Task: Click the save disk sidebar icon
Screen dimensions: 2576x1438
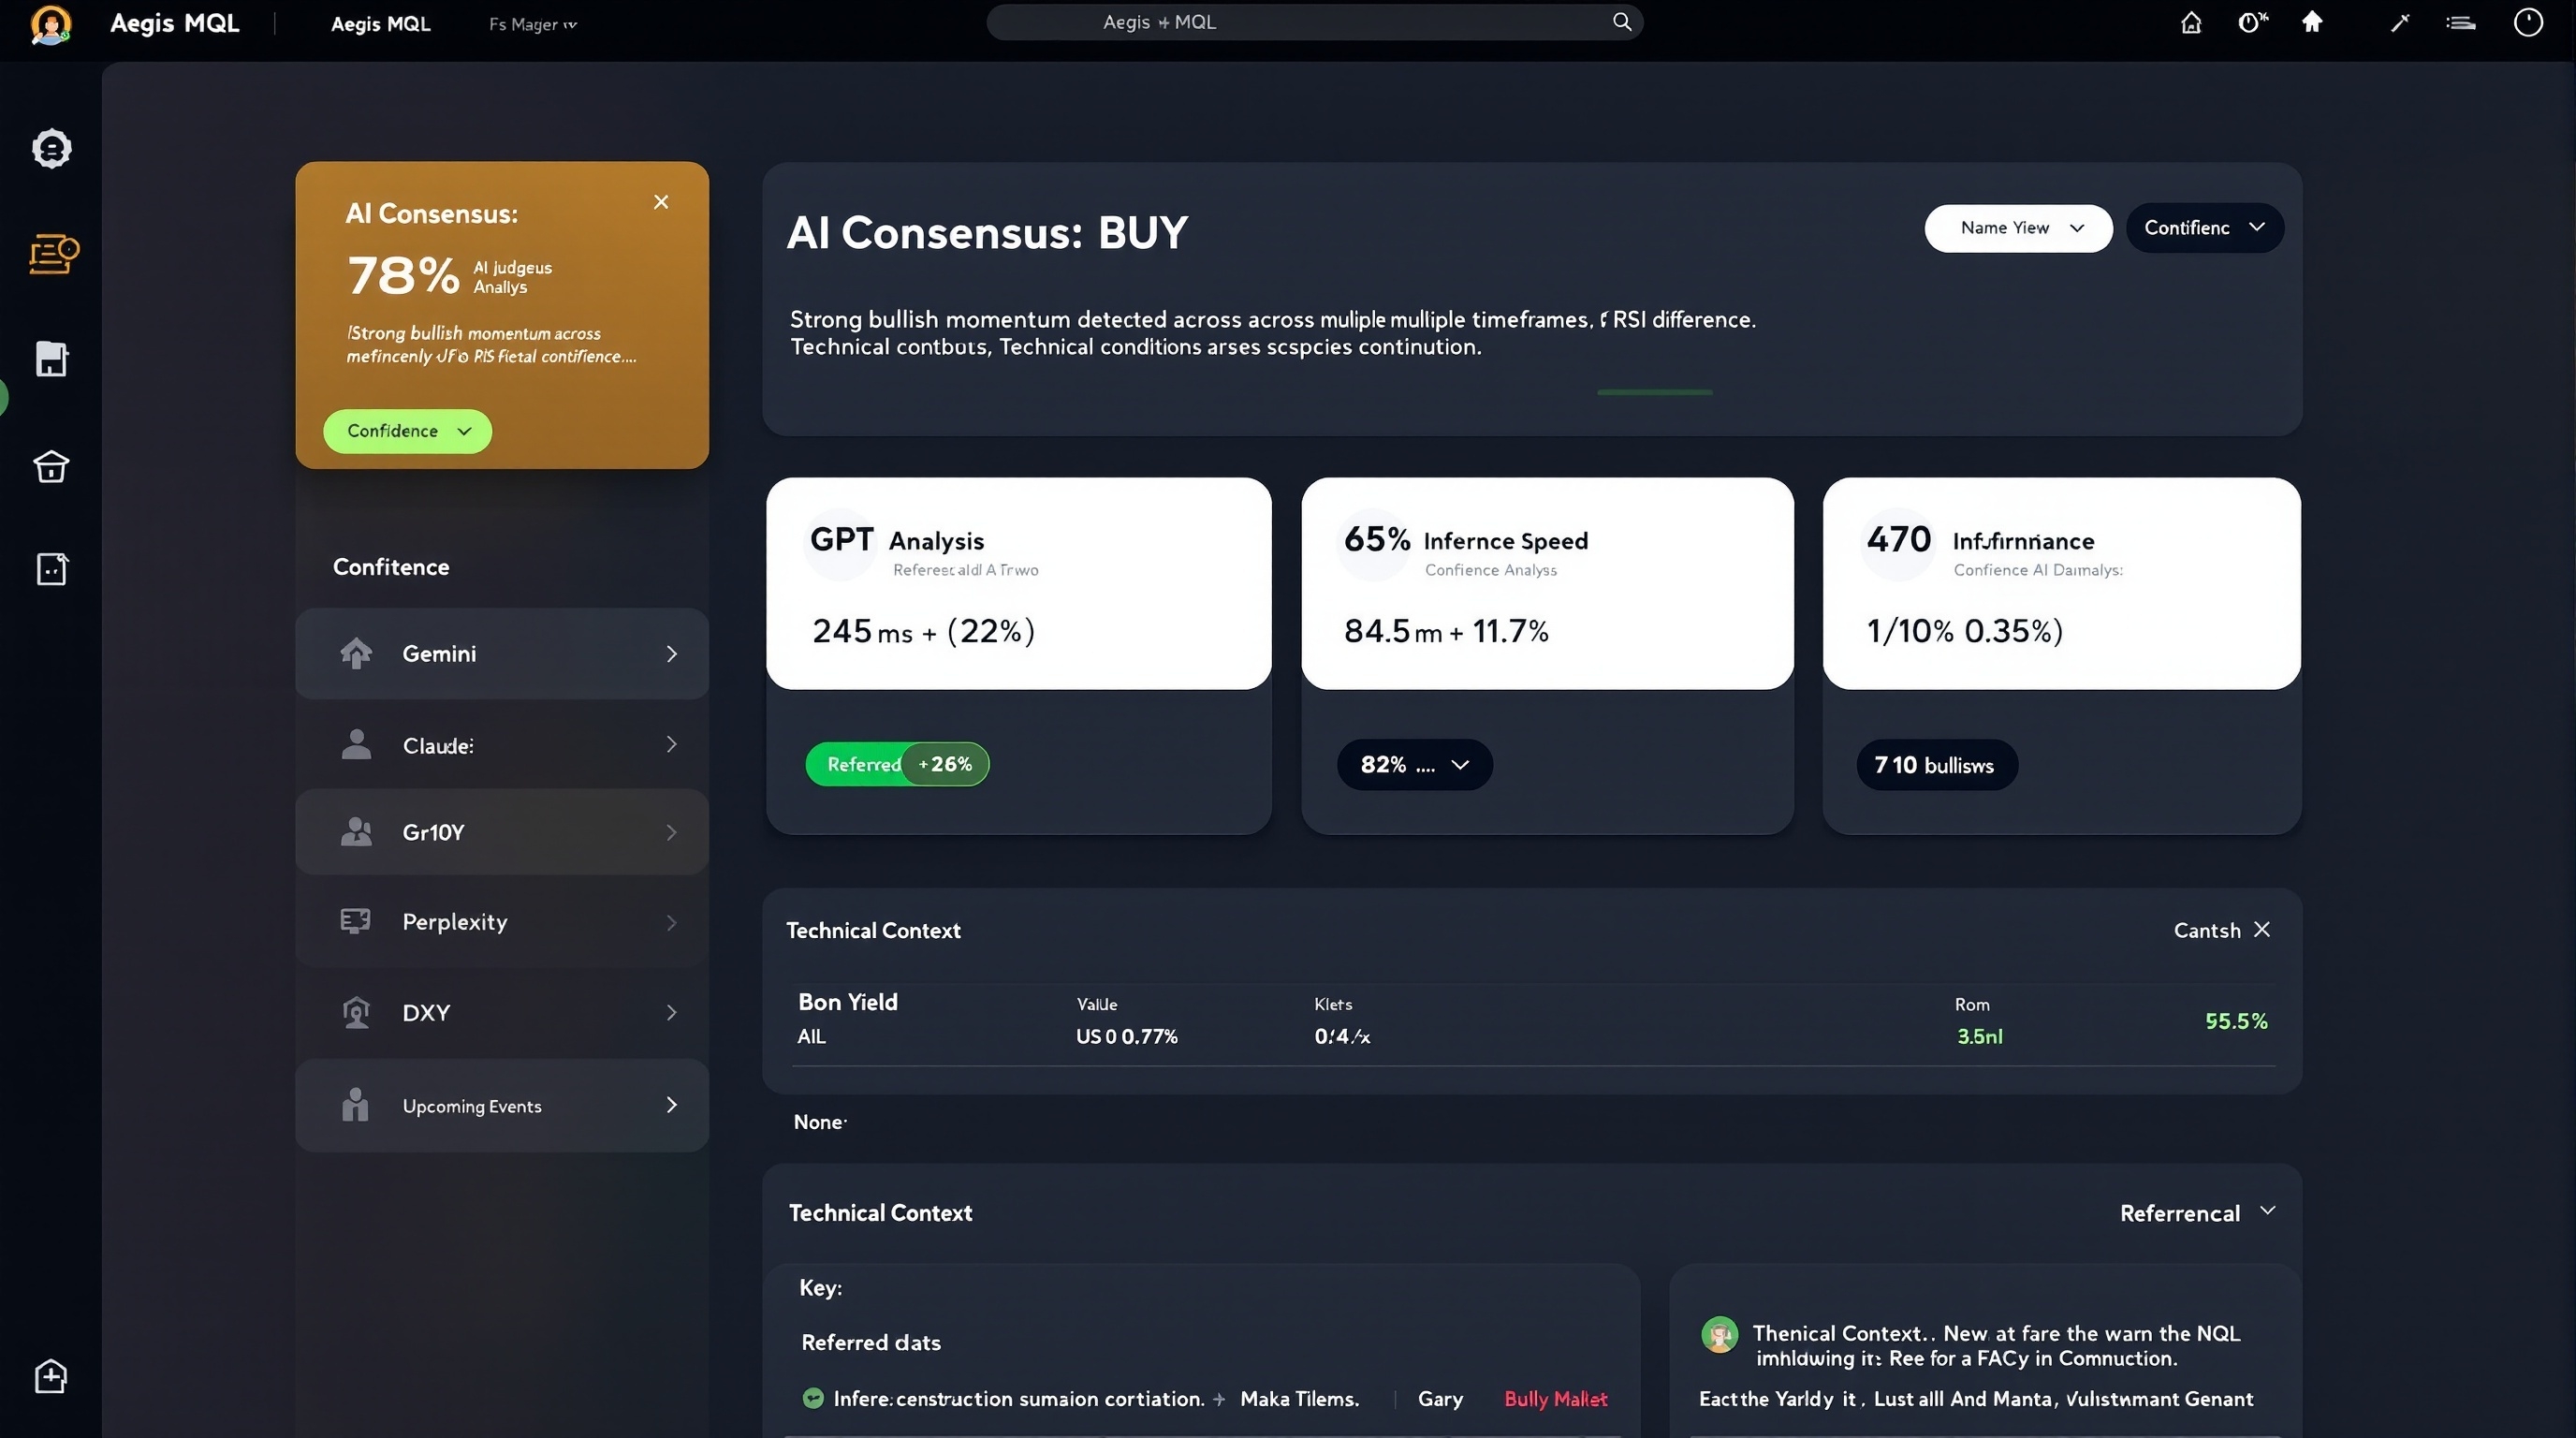Action: click(x=51, y=359)
